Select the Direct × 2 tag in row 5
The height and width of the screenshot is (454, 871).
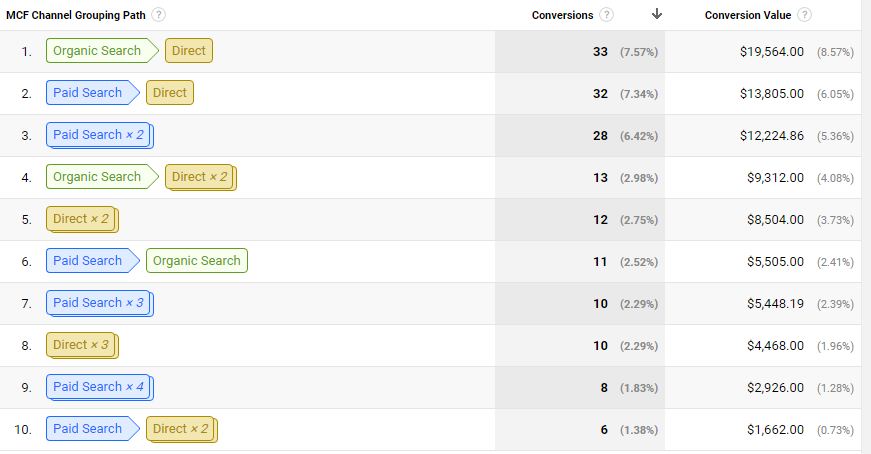(80, 219)
